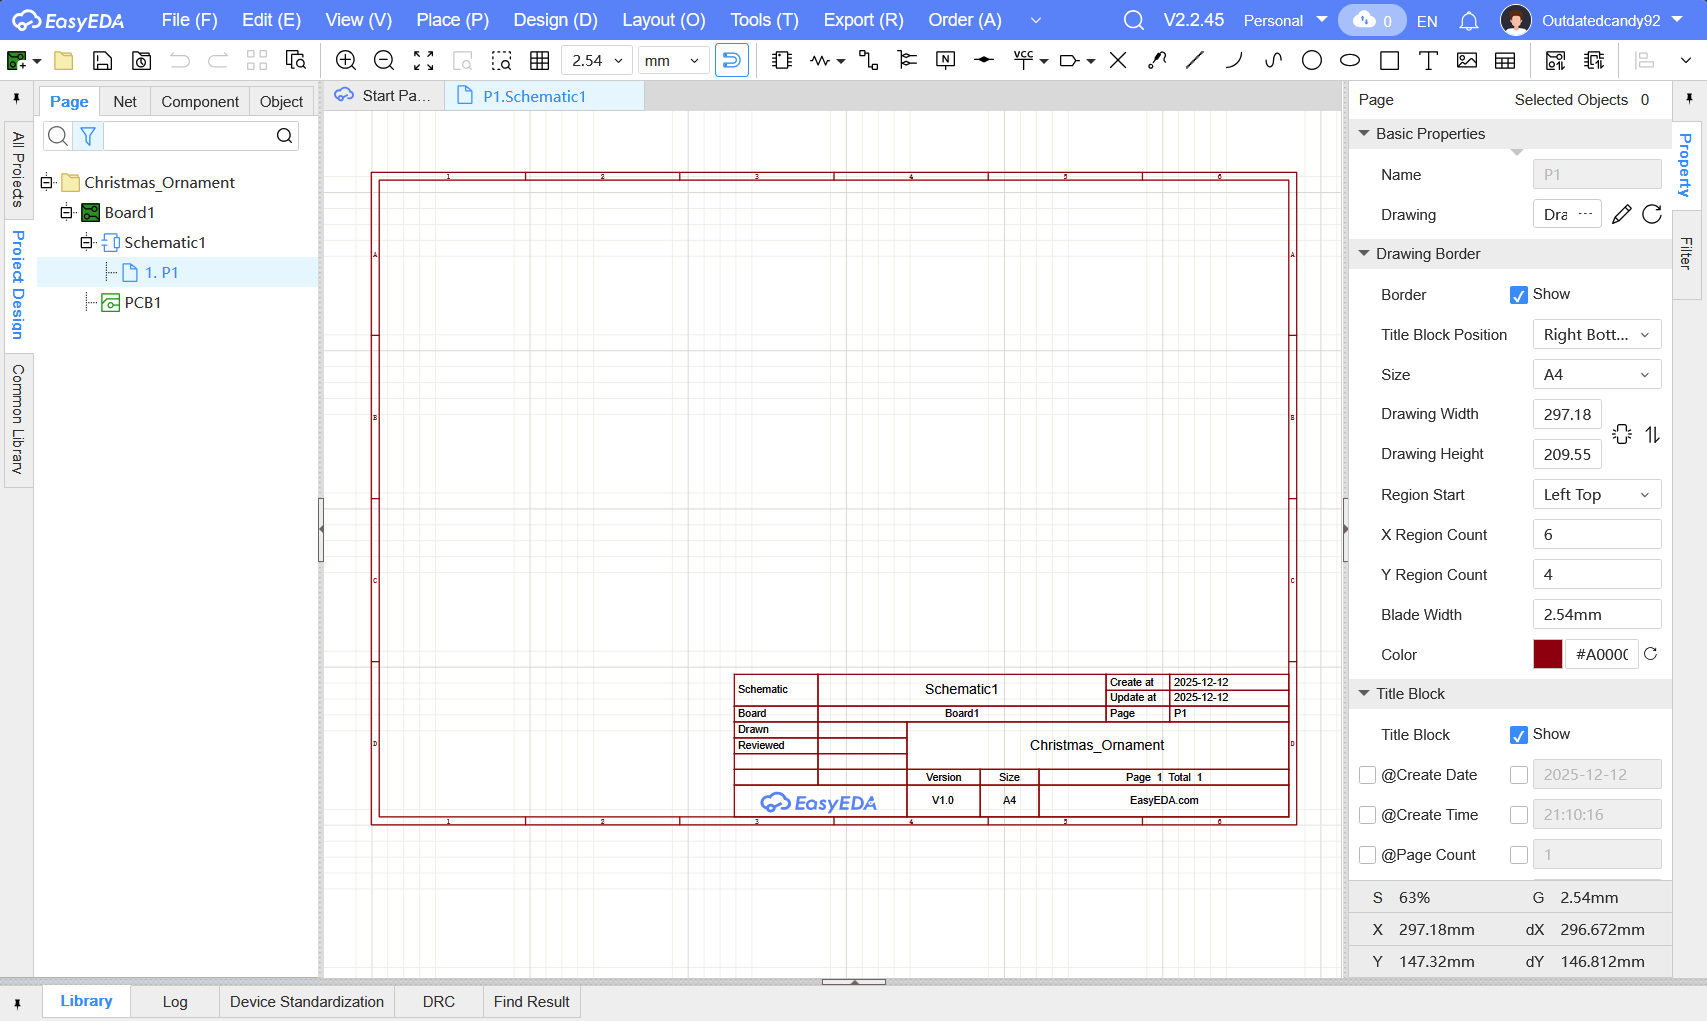1707x1021 pixels.
Task: Select the Text tool in toolbar
Action: pyautogui.click(x=1428, y=61)
